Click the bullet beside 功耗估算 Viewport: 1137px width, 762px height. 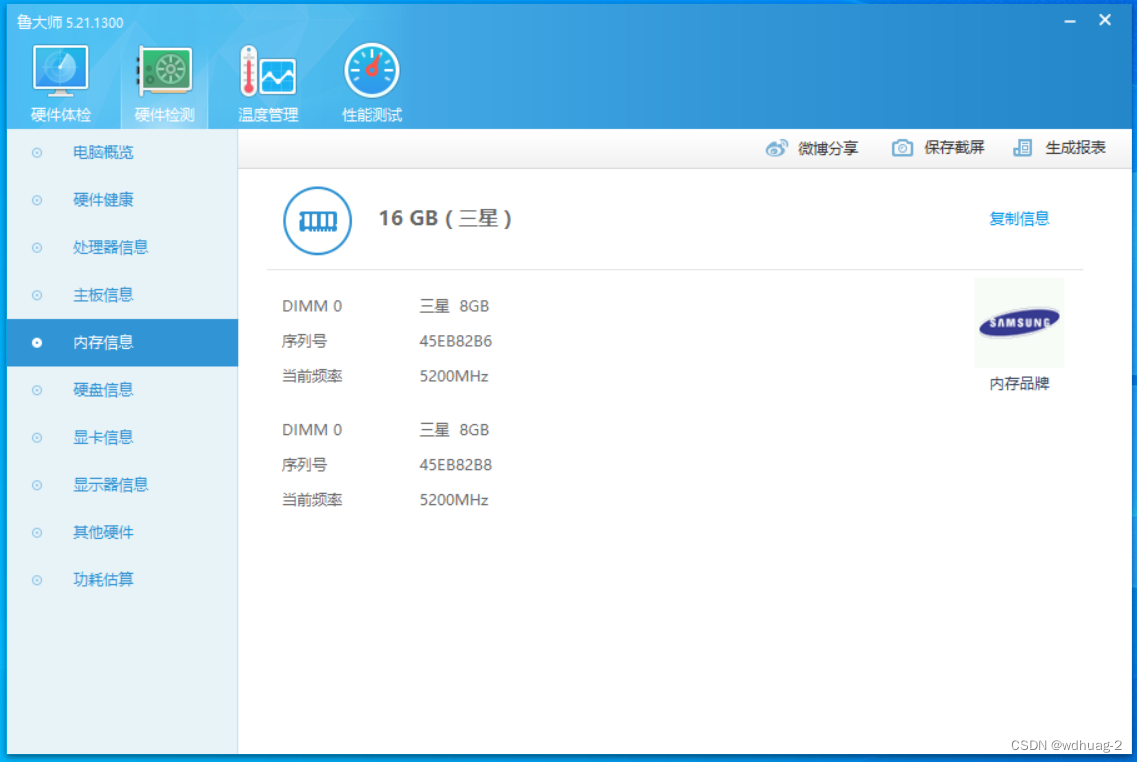click(37, 580)
